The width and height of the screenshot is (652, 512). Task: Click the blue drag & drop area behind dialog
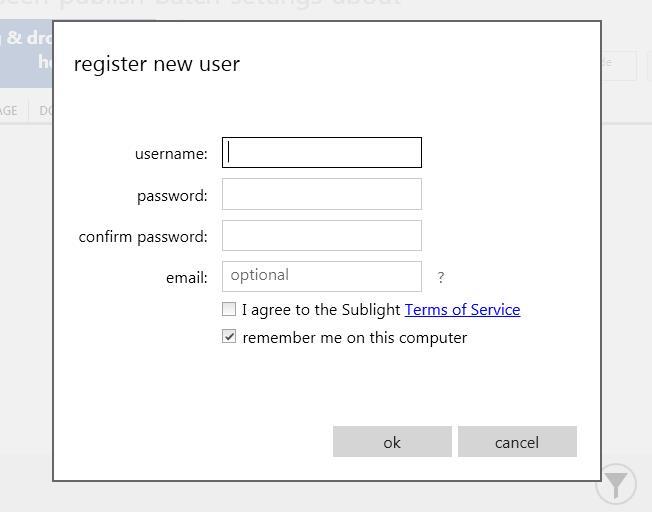tap(26, 53)
